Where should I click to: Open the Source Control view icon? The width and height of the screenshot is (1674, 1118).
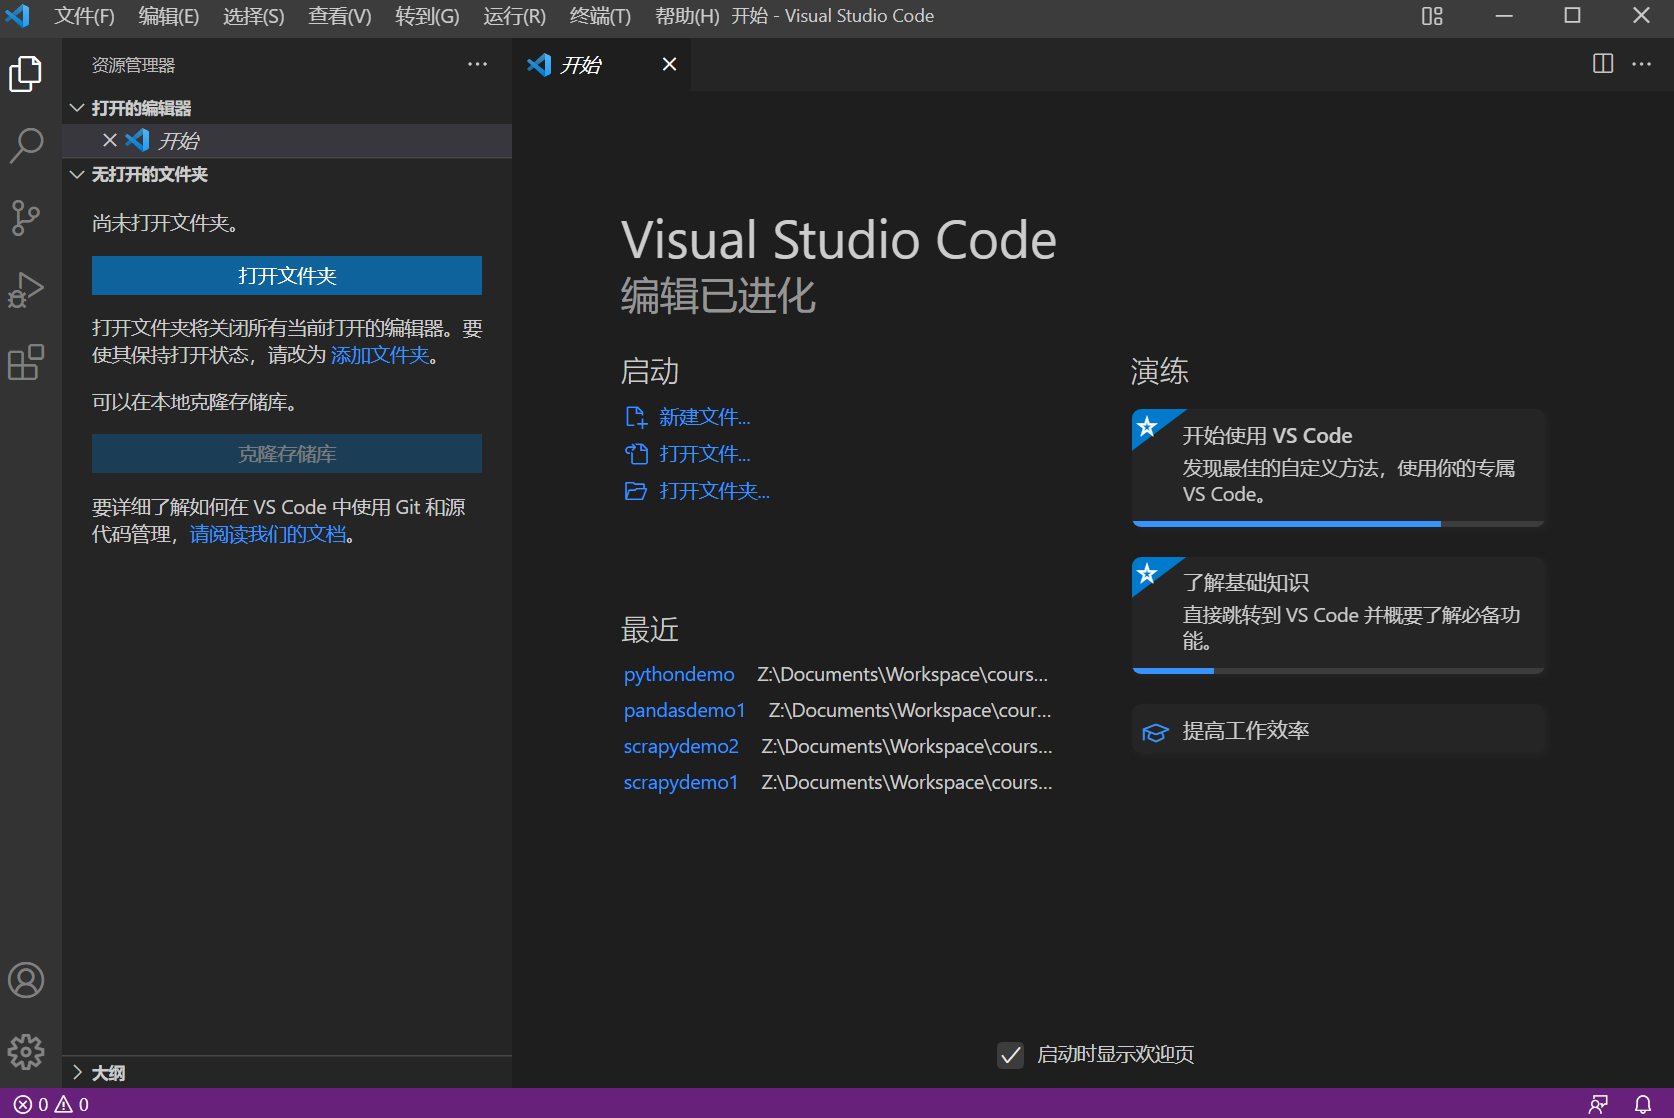pos(26,217)
